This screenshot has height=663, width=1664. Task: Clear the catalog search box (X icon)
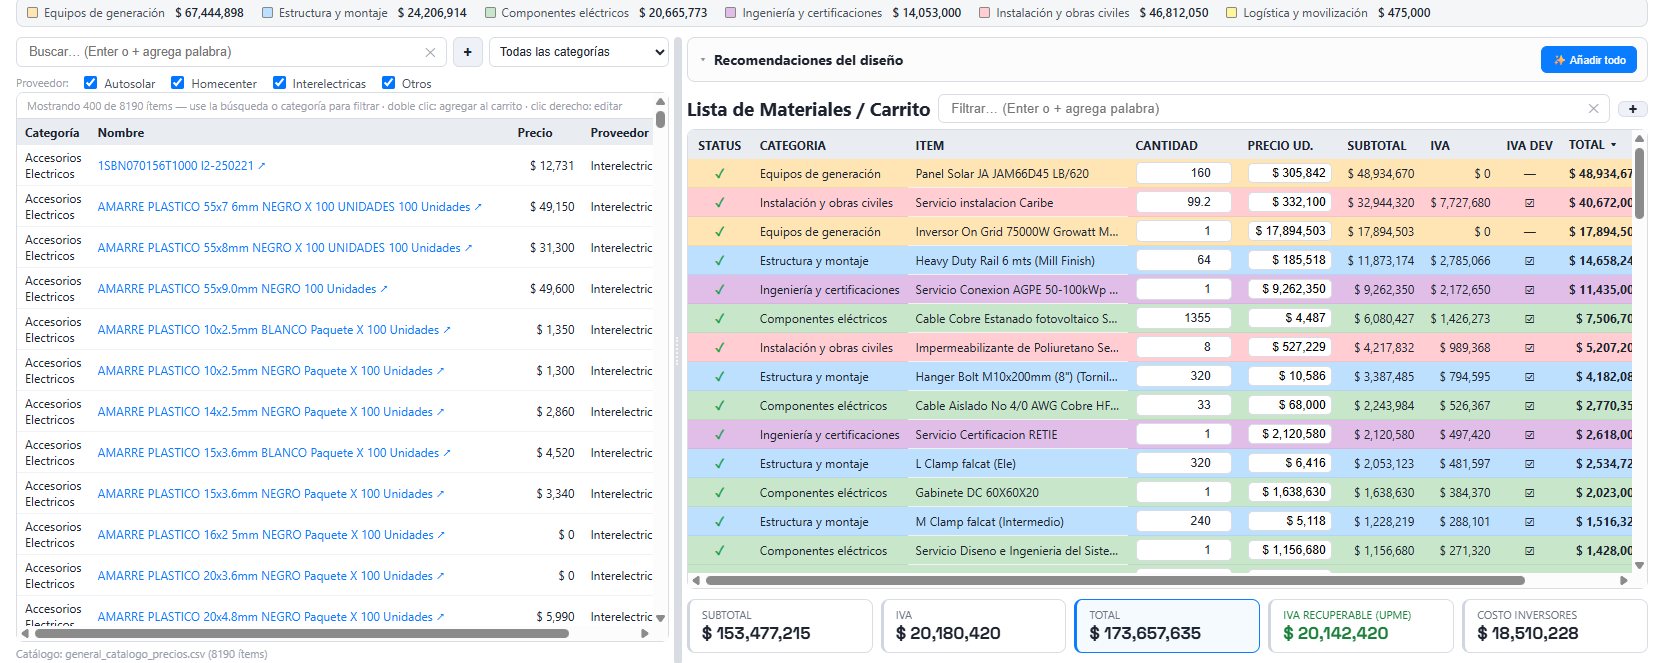coord(430,52)
